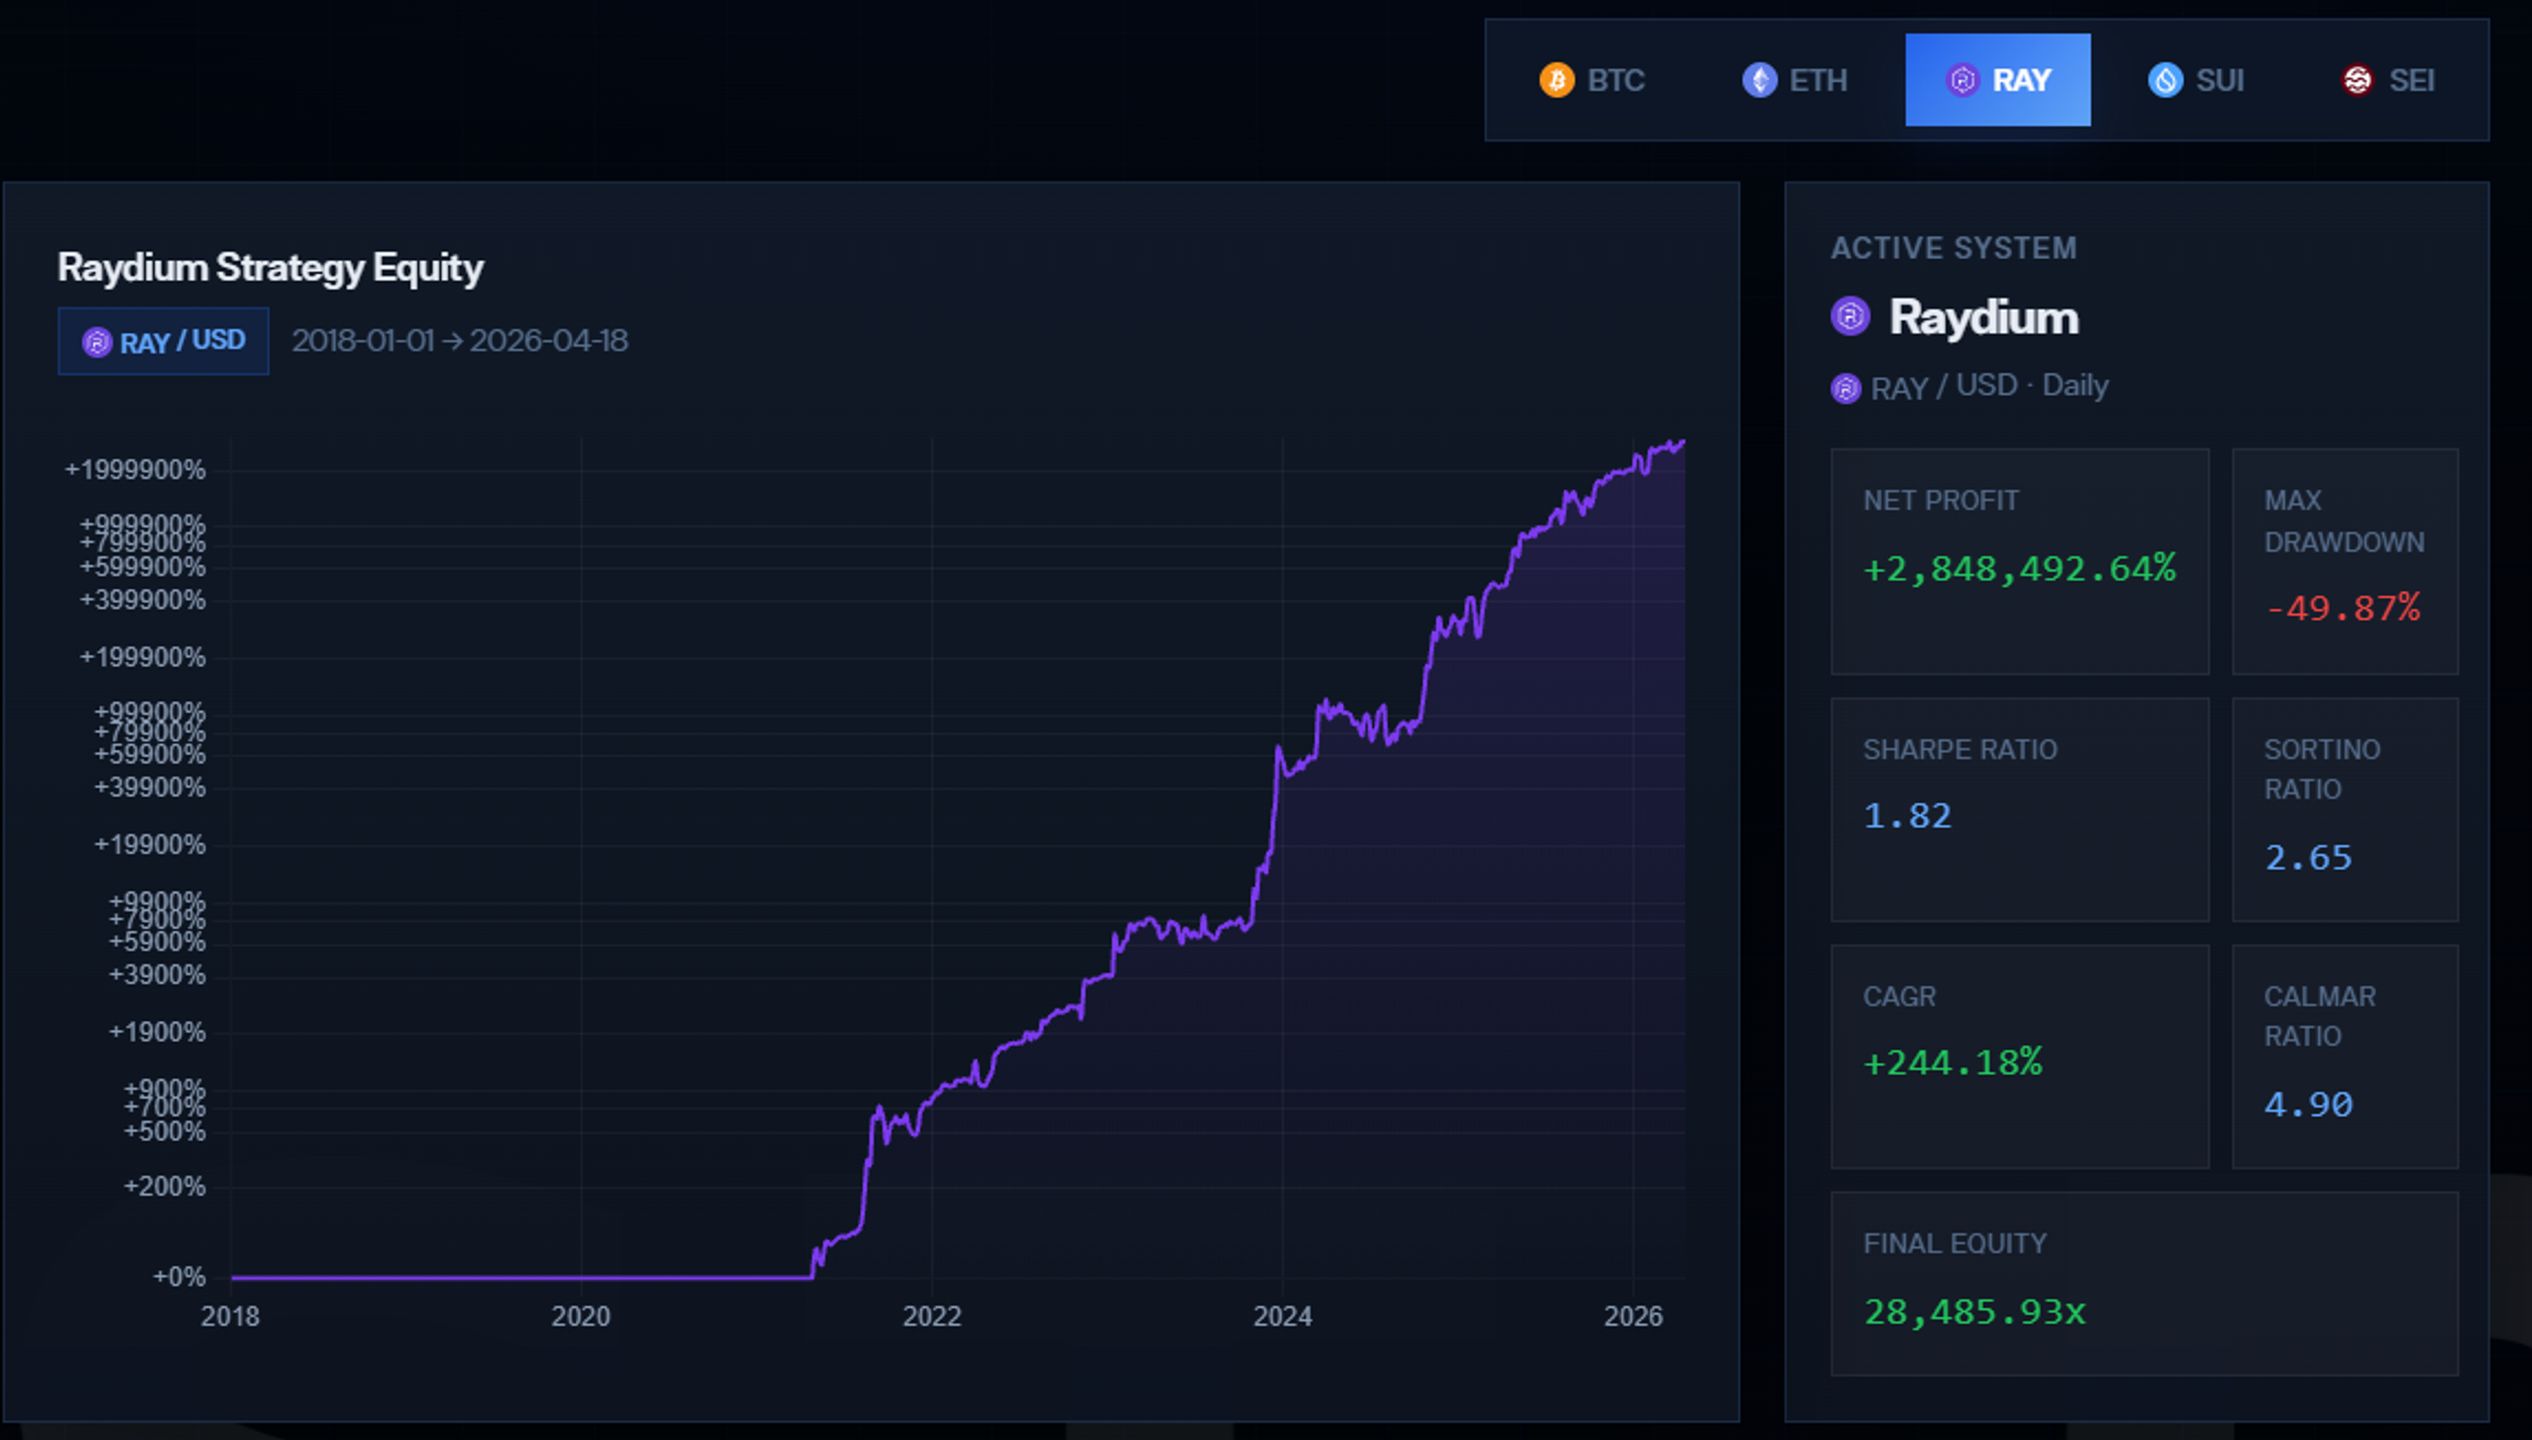
Task: Click the +19900% y-axis label
Action: tap(150, 845)
